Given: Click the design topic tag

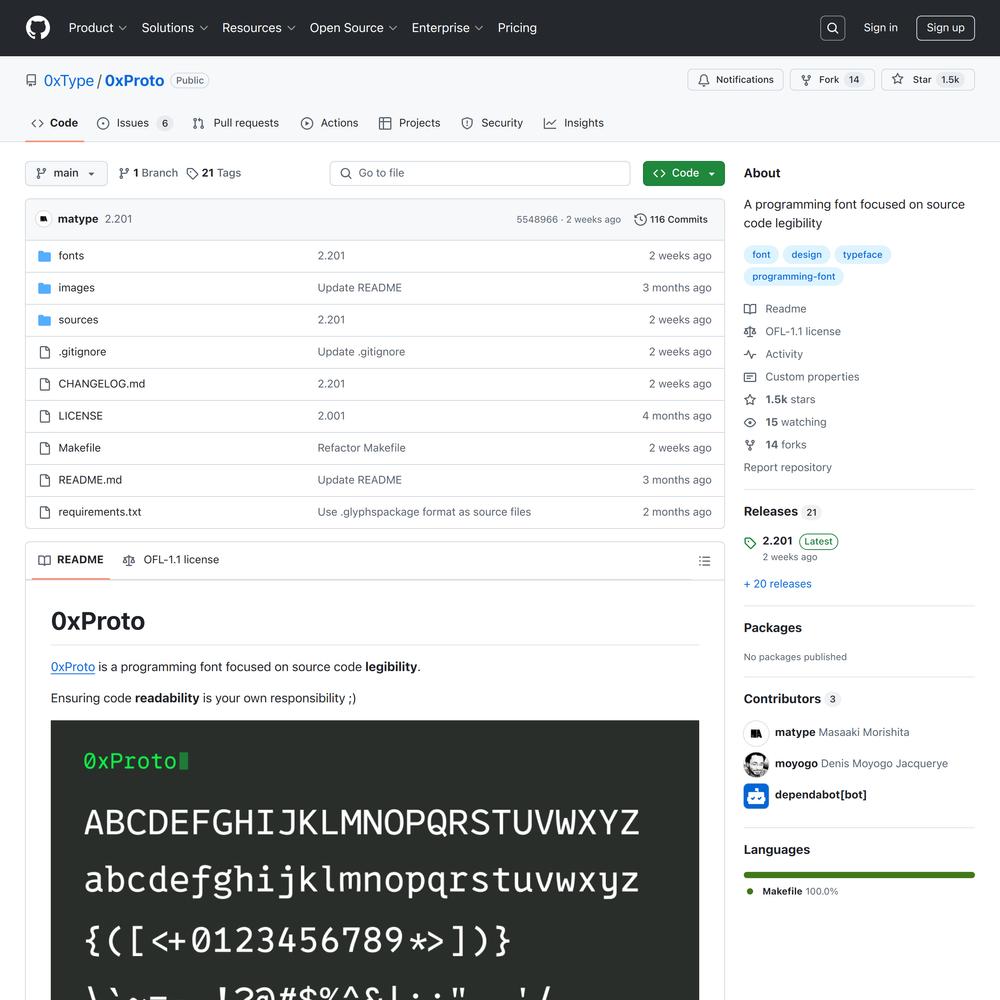Looking at the screenshot, I should pyautogui.click(x=806, y=255).
